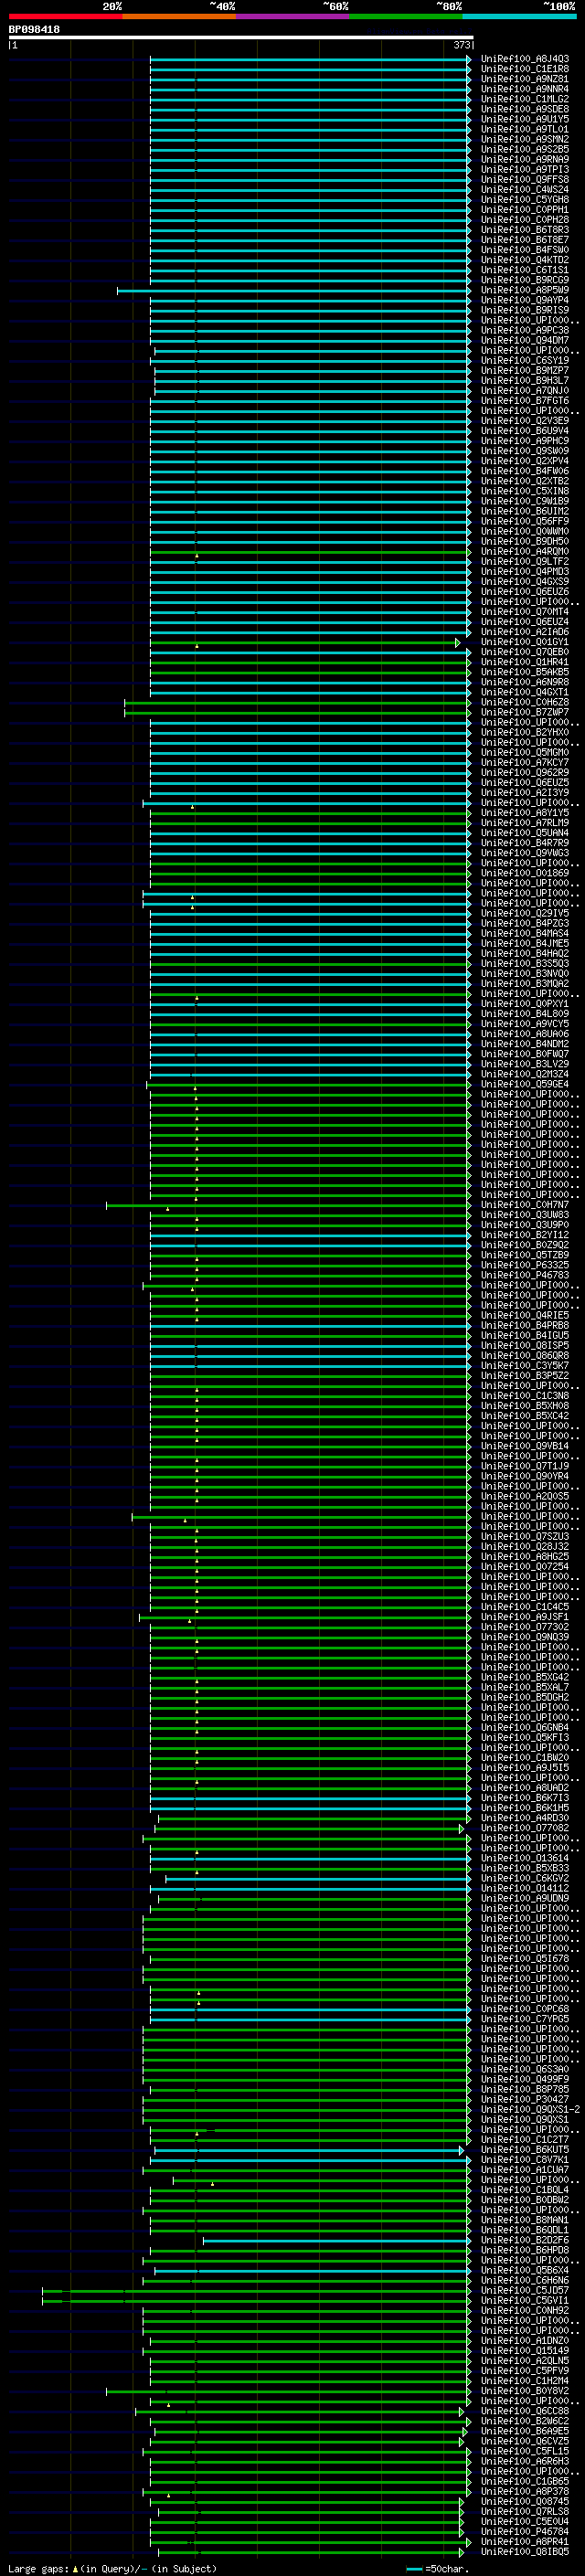The width and height of the screenshot is (585, 2576).
Task: Click hit label UniRef100_A9RNA9
Action: [525, 160]
